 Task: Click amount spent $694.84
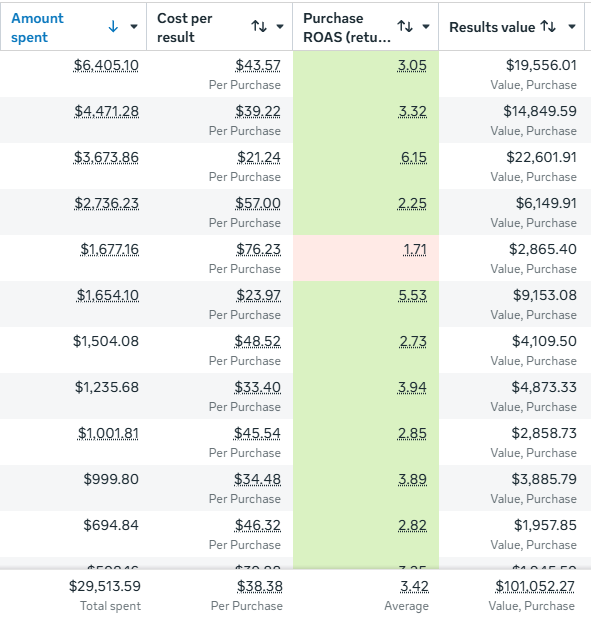click(x=111, y=525)
